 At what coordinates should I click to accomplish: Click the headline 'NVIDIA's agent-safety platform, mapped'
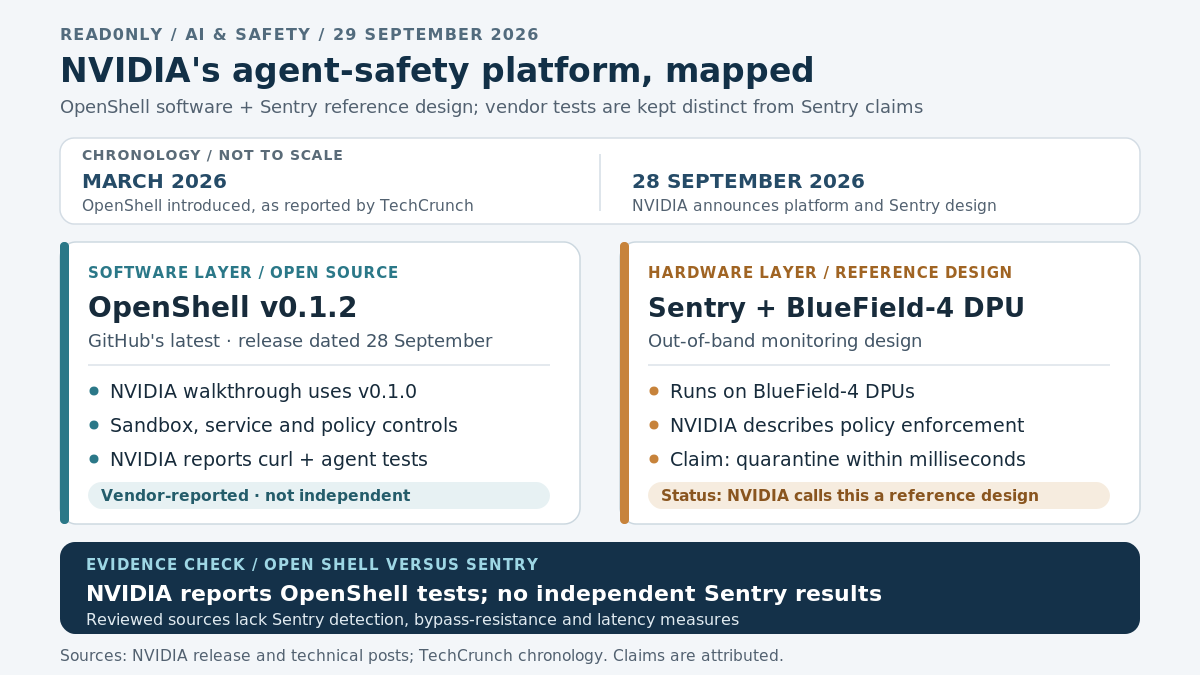437,71
